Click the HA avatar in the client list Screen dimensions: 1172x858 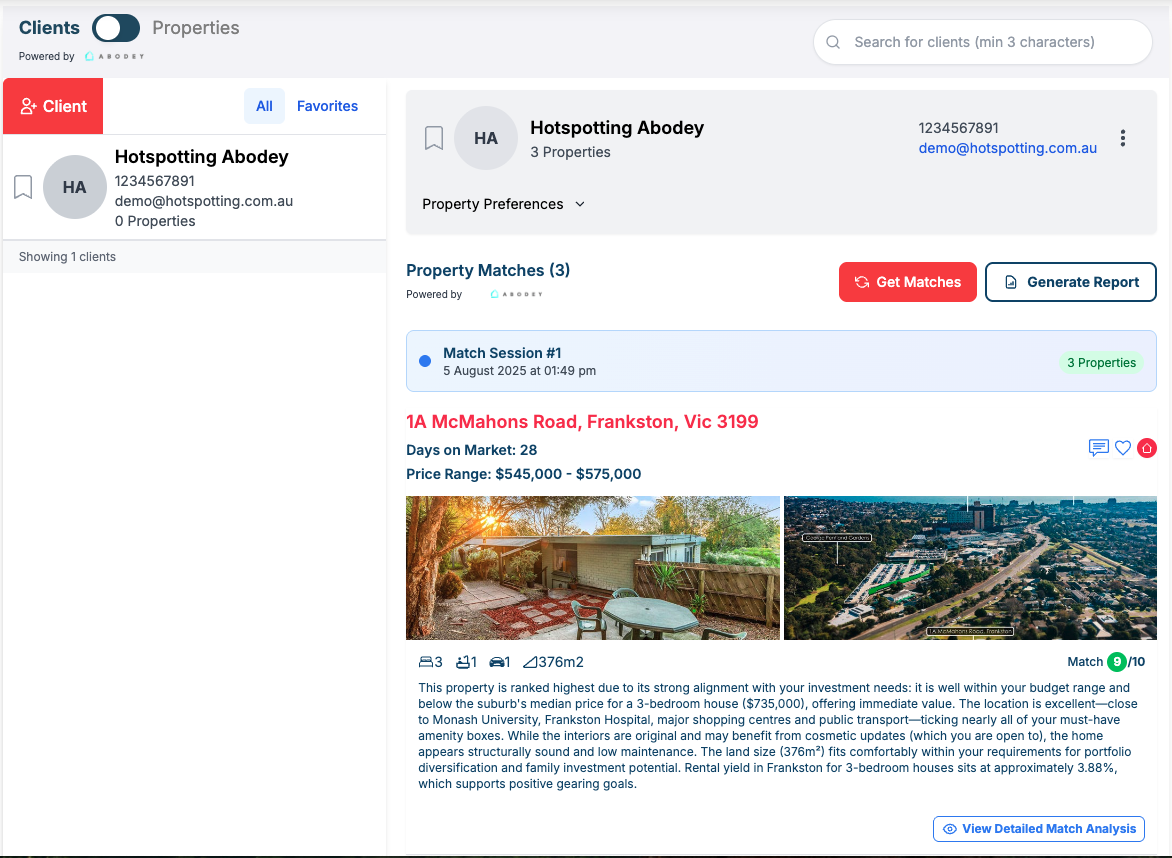pyautogui.click(x=75, y=187)
